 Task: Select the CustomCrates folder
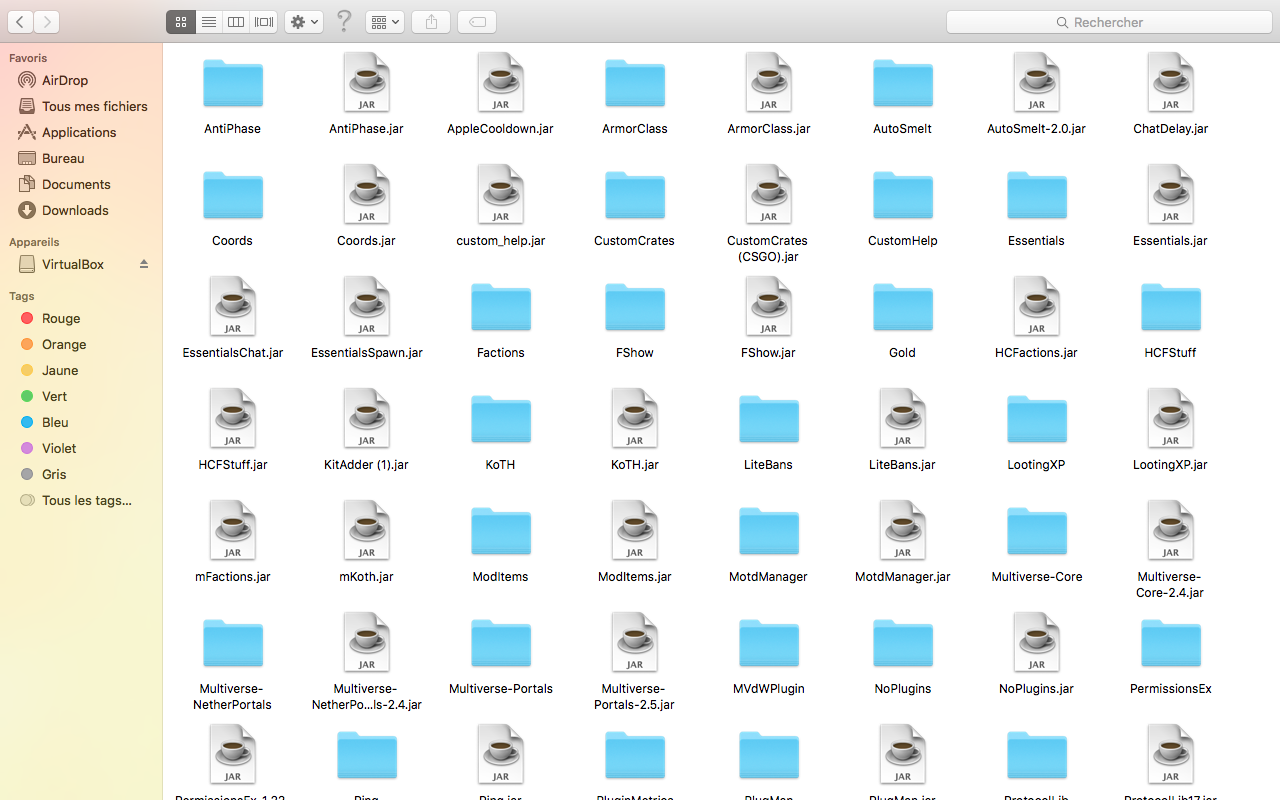coord(635,196)
